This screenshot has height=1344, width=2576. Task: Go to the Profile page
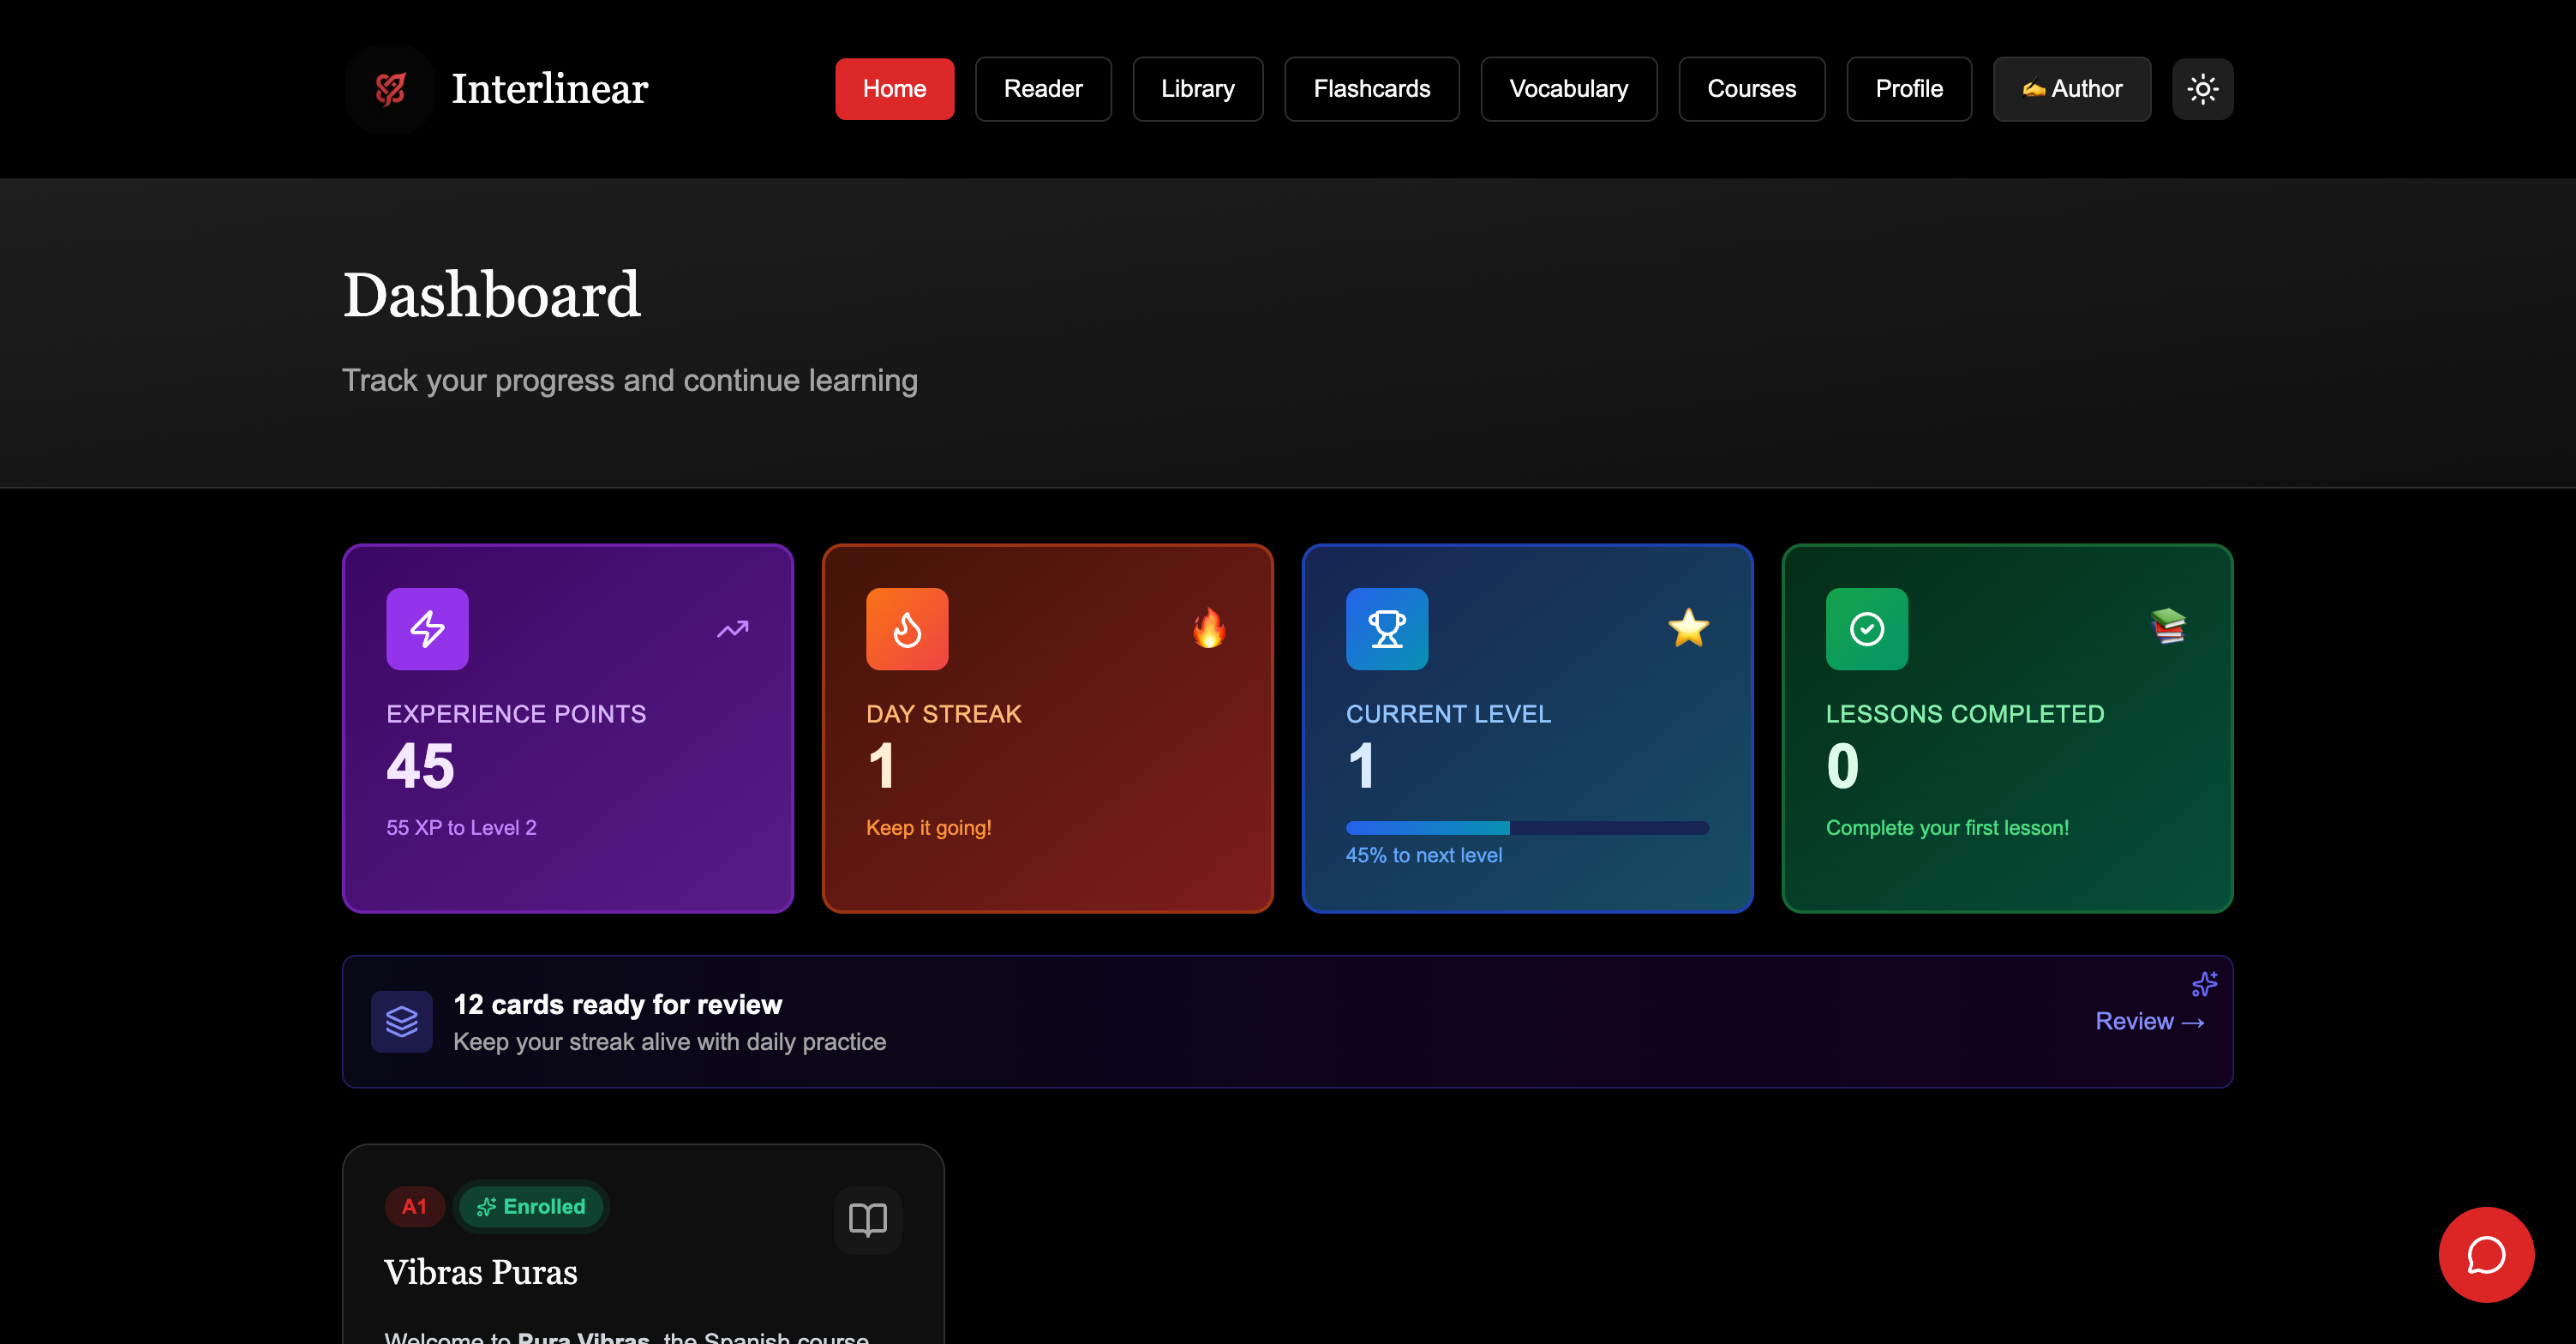pyautogui.click(x=1908, y=89)
